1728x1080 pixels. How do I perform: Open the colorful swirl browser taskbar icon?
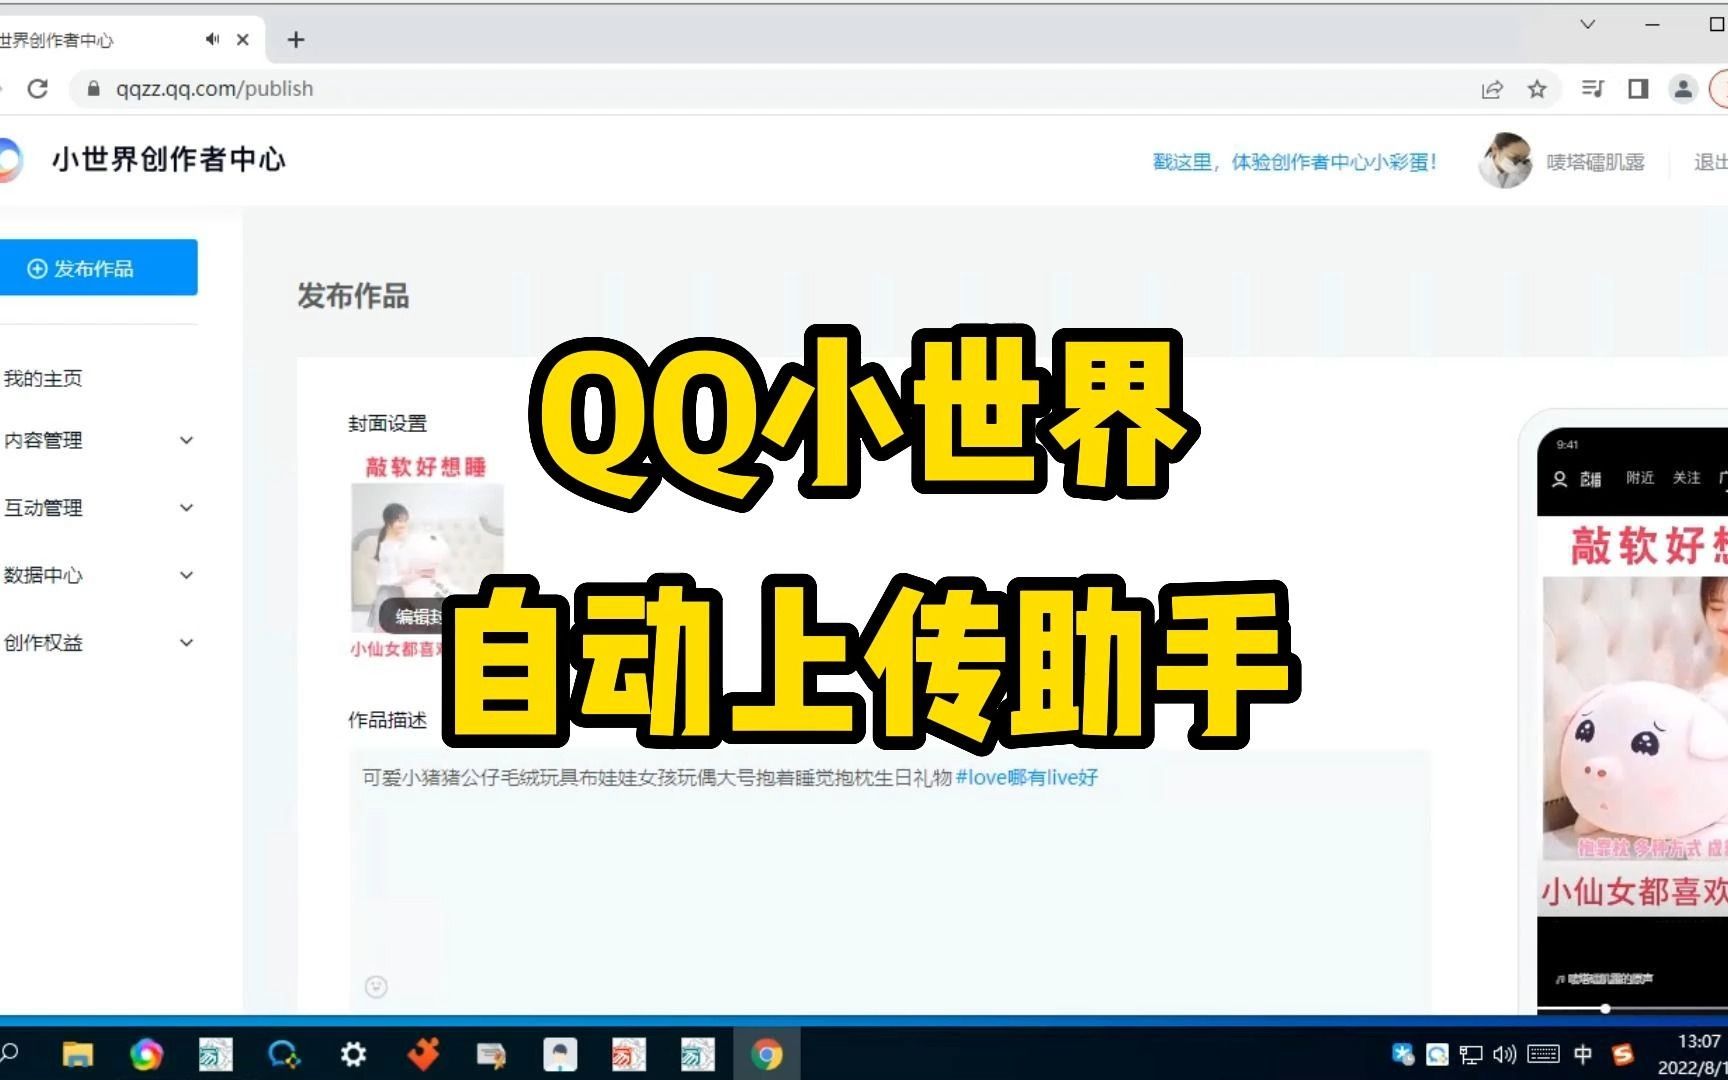pos(146,1054)
